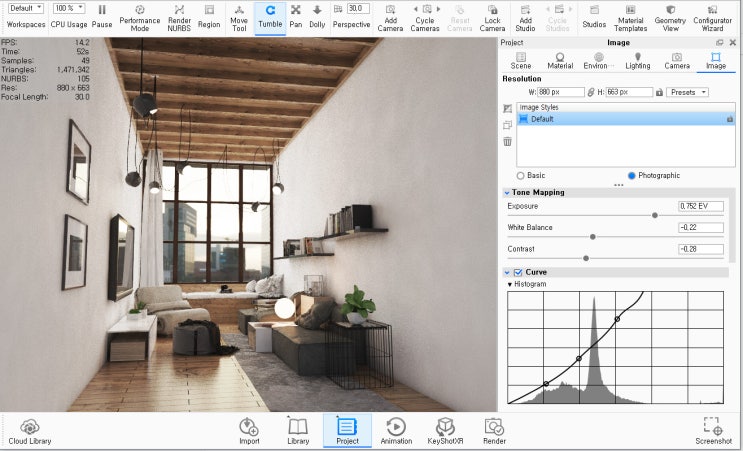The width and height of the screenshot is (743, 451).
Task: Click the Render button
Action: [x=494, y=431]
